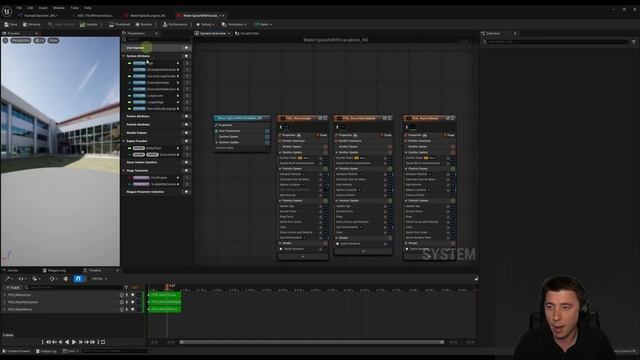Click the timeline track filter icon

pos(126,287)
